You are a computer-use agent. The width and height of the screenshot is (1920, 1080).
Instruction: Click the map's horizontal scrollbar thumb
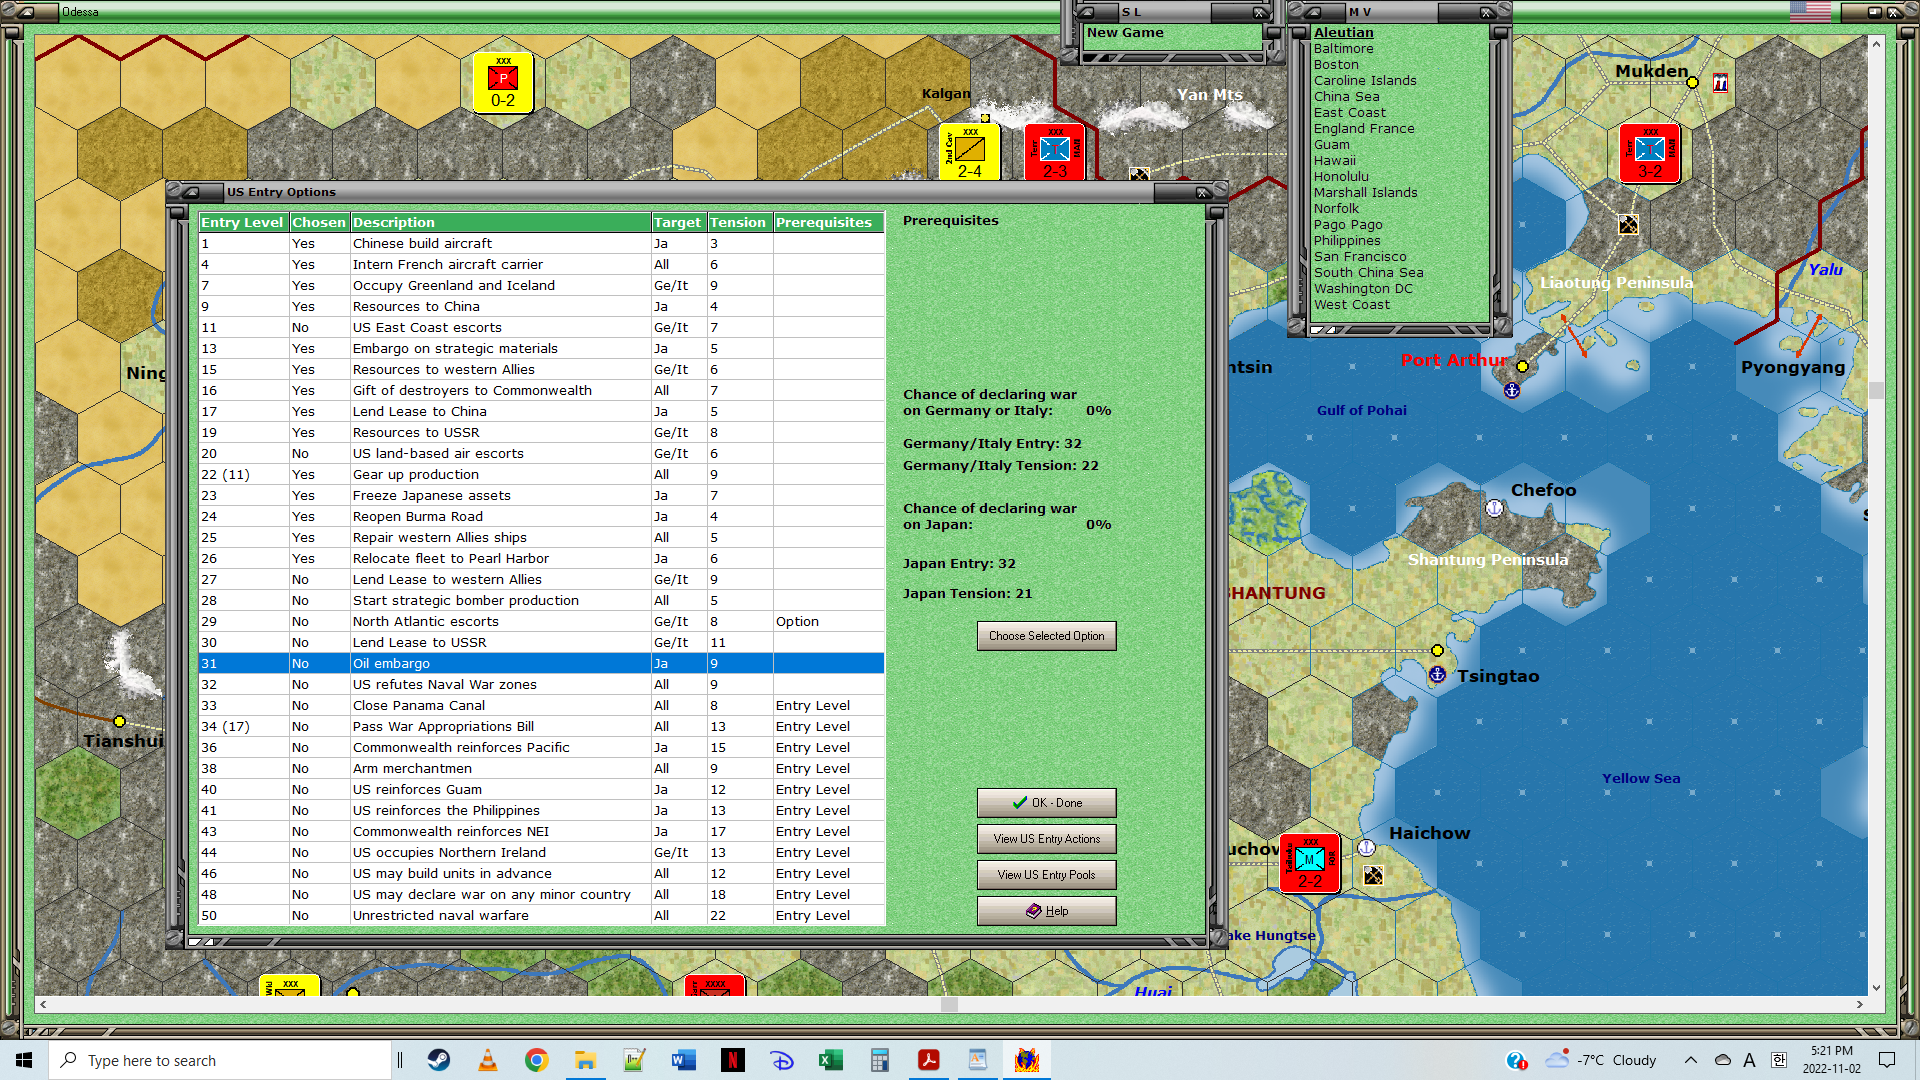tap(949, 1004)
